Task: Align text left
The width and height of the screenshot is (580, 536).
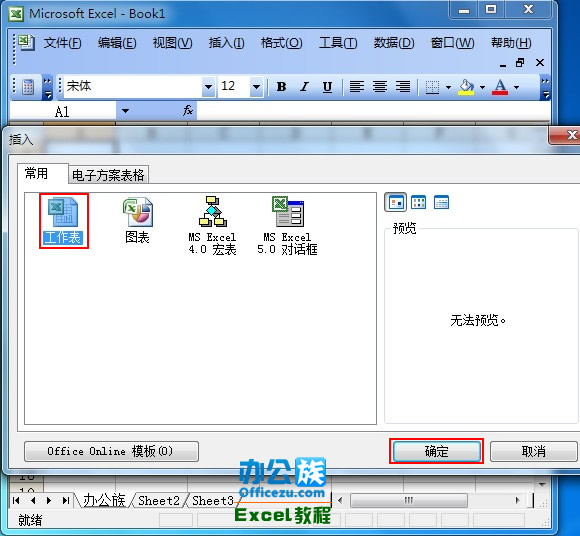Action: click(357, 87)
